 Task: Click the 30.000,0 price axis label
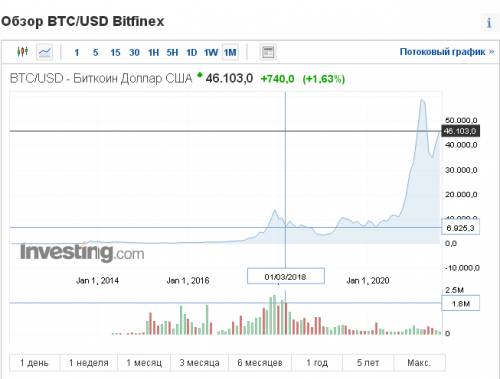[x=461, y=170]
